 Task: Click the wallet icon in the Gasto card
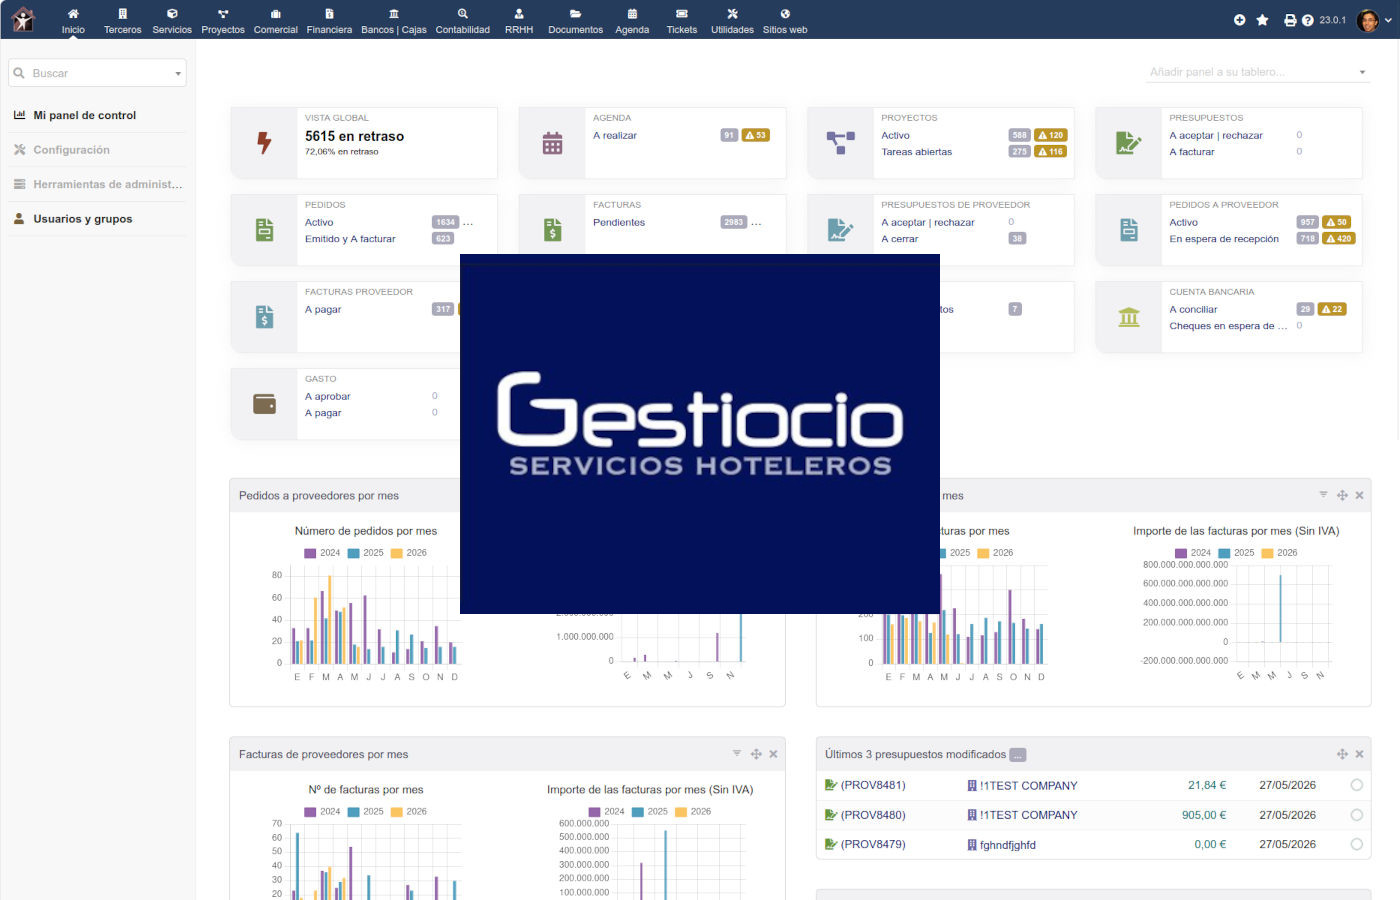pyautogui.click(x=264, y=404)
